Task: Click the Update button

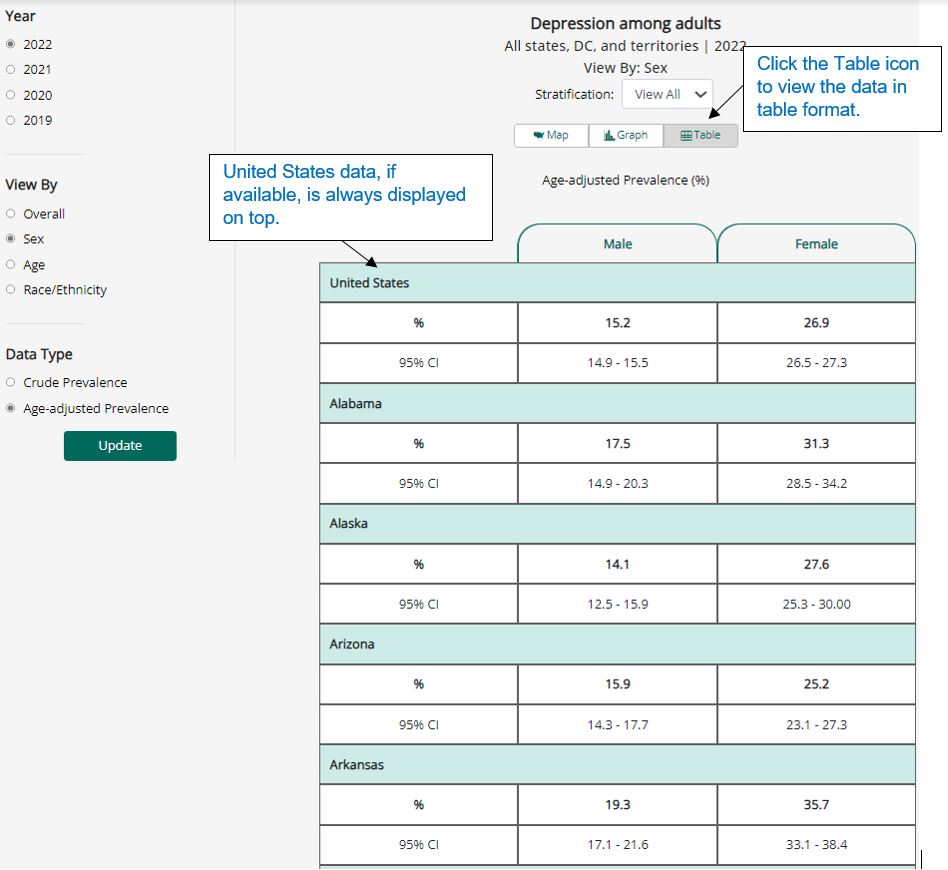Action: tap(119, 446)
